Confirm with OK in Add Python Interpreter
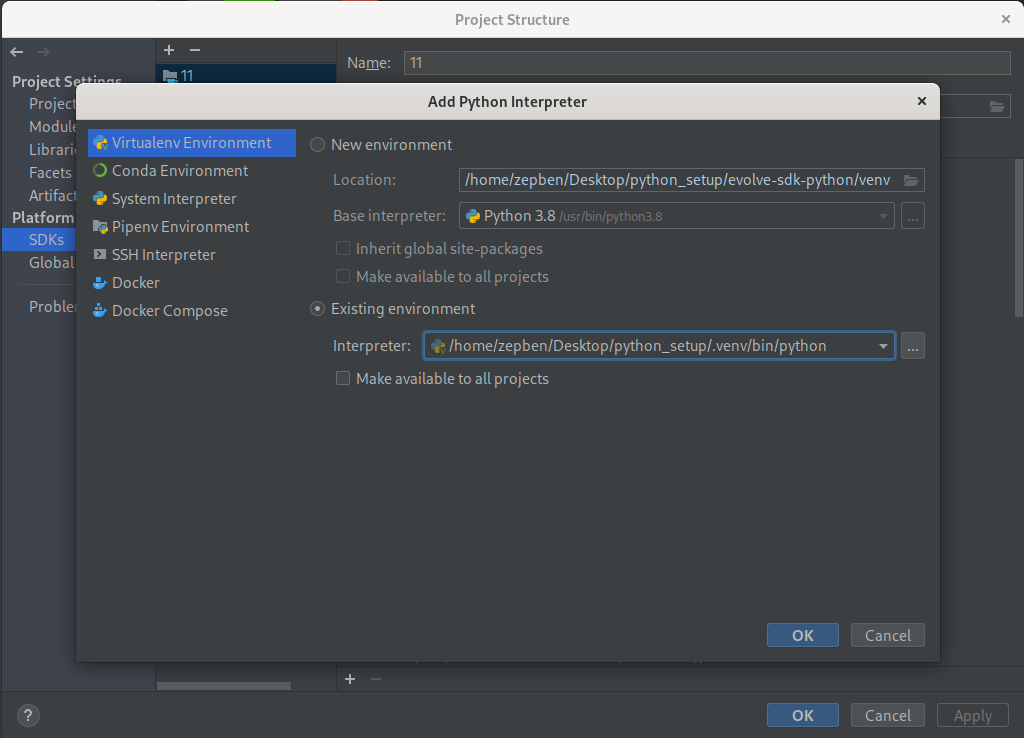This screenshot has width=1024, height=738. point(802,635)
